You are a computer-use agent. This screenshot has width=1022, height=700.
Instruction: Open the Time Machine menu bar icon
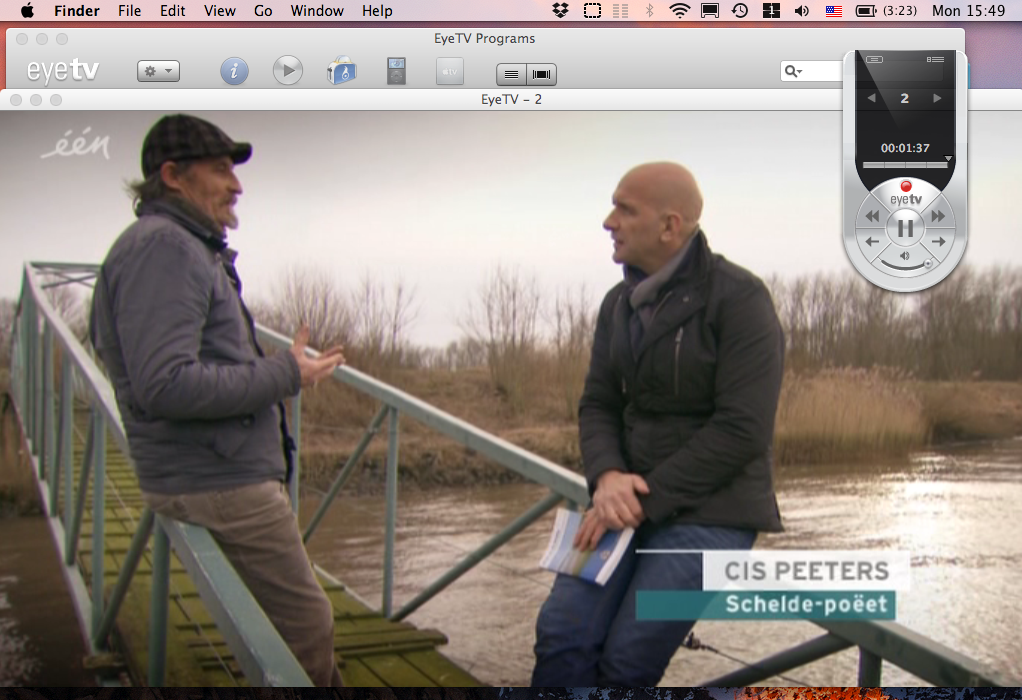pos(740,10)
